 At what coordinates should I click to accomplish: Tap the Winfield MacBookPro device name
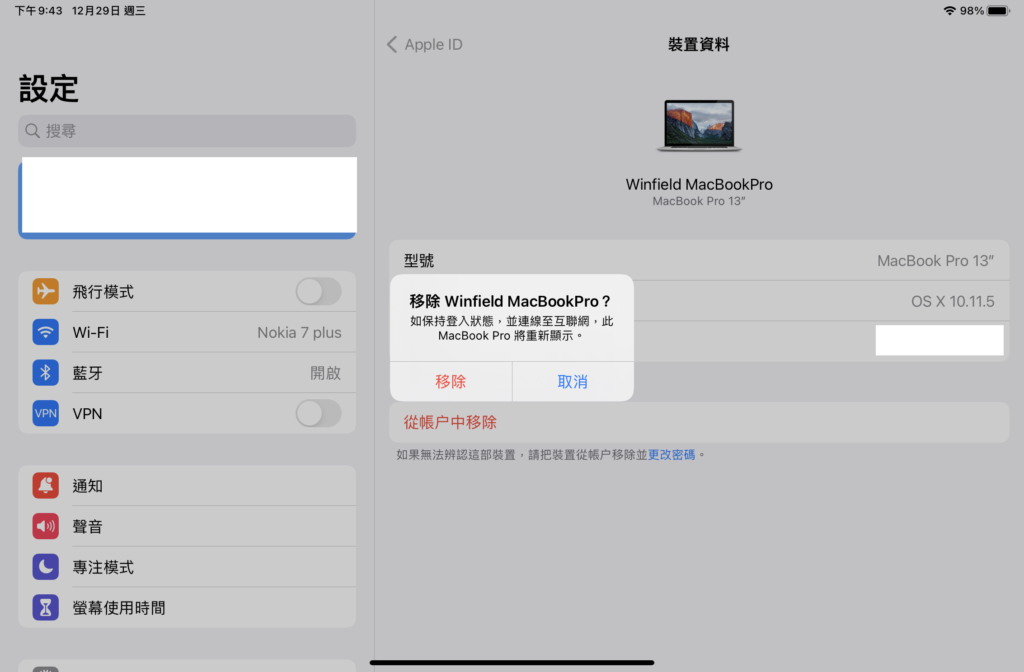(699, 184)
